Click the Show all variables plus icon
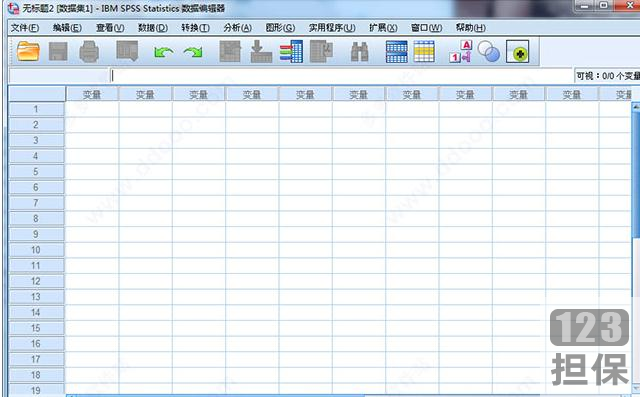 pos(518,51)
